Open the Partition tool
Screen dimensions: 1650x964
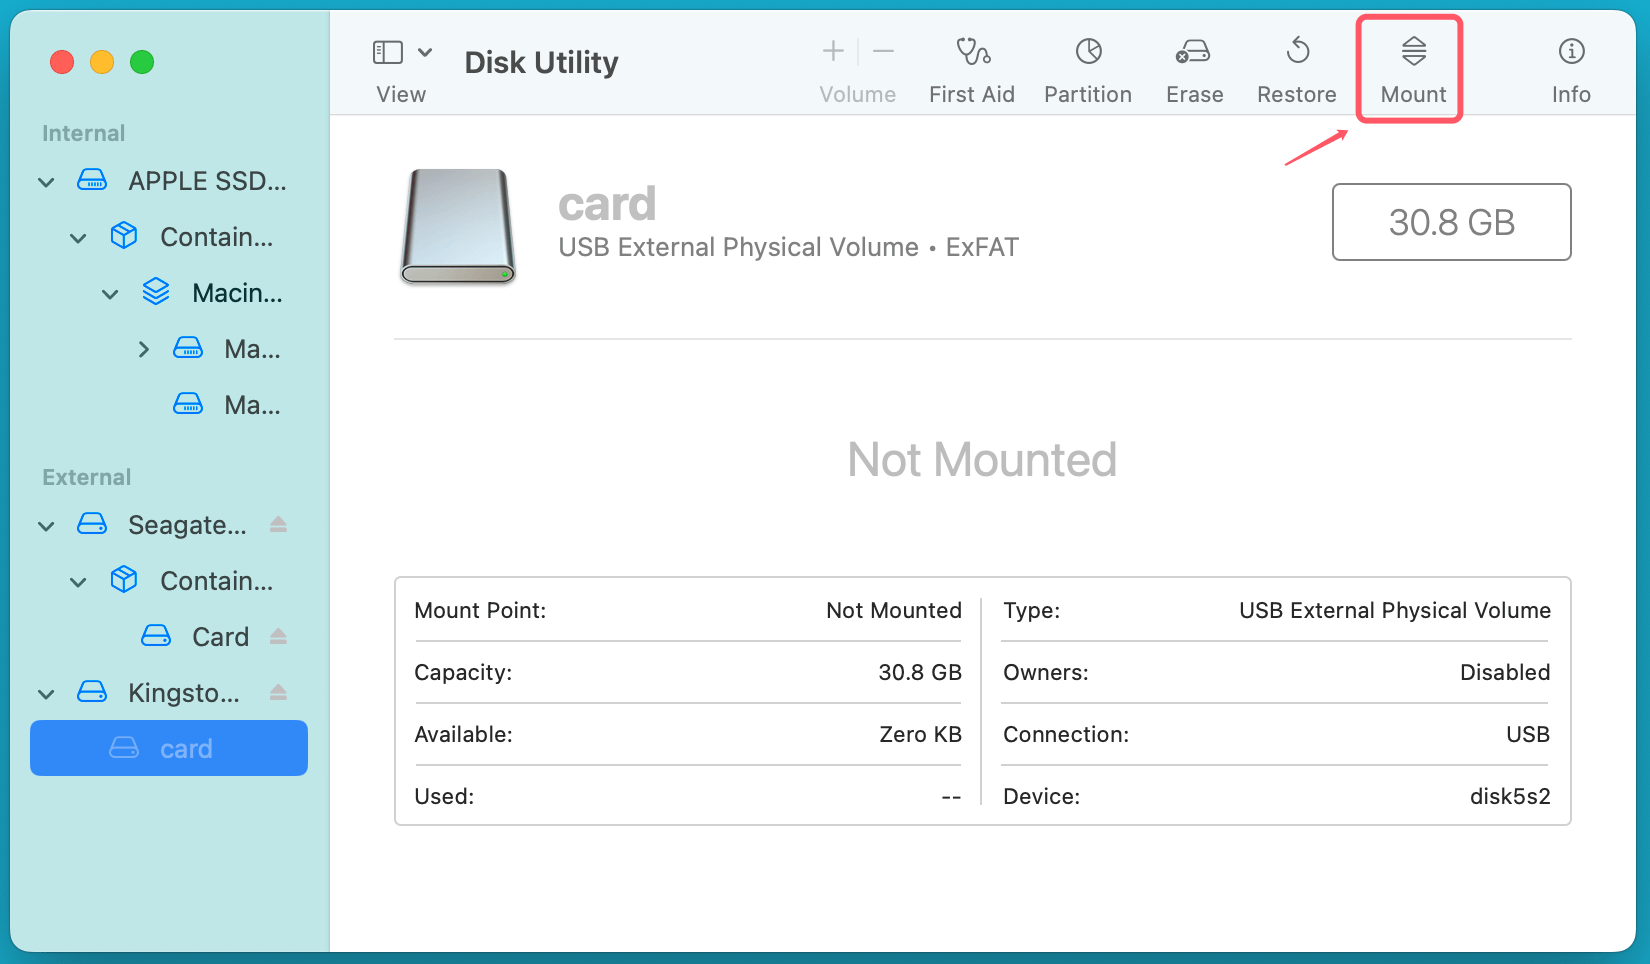[x=1087, y=68]
